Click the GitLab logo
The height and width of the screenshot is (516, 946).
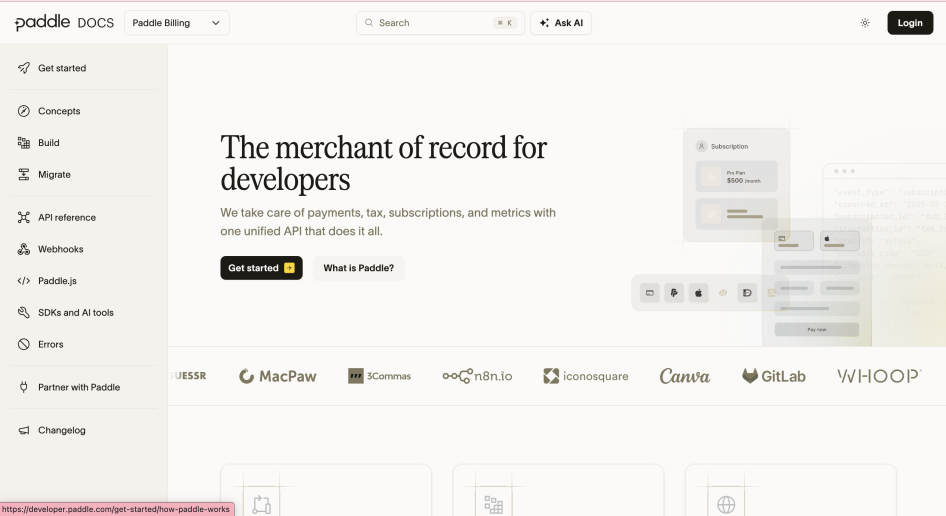click(773, 376)
